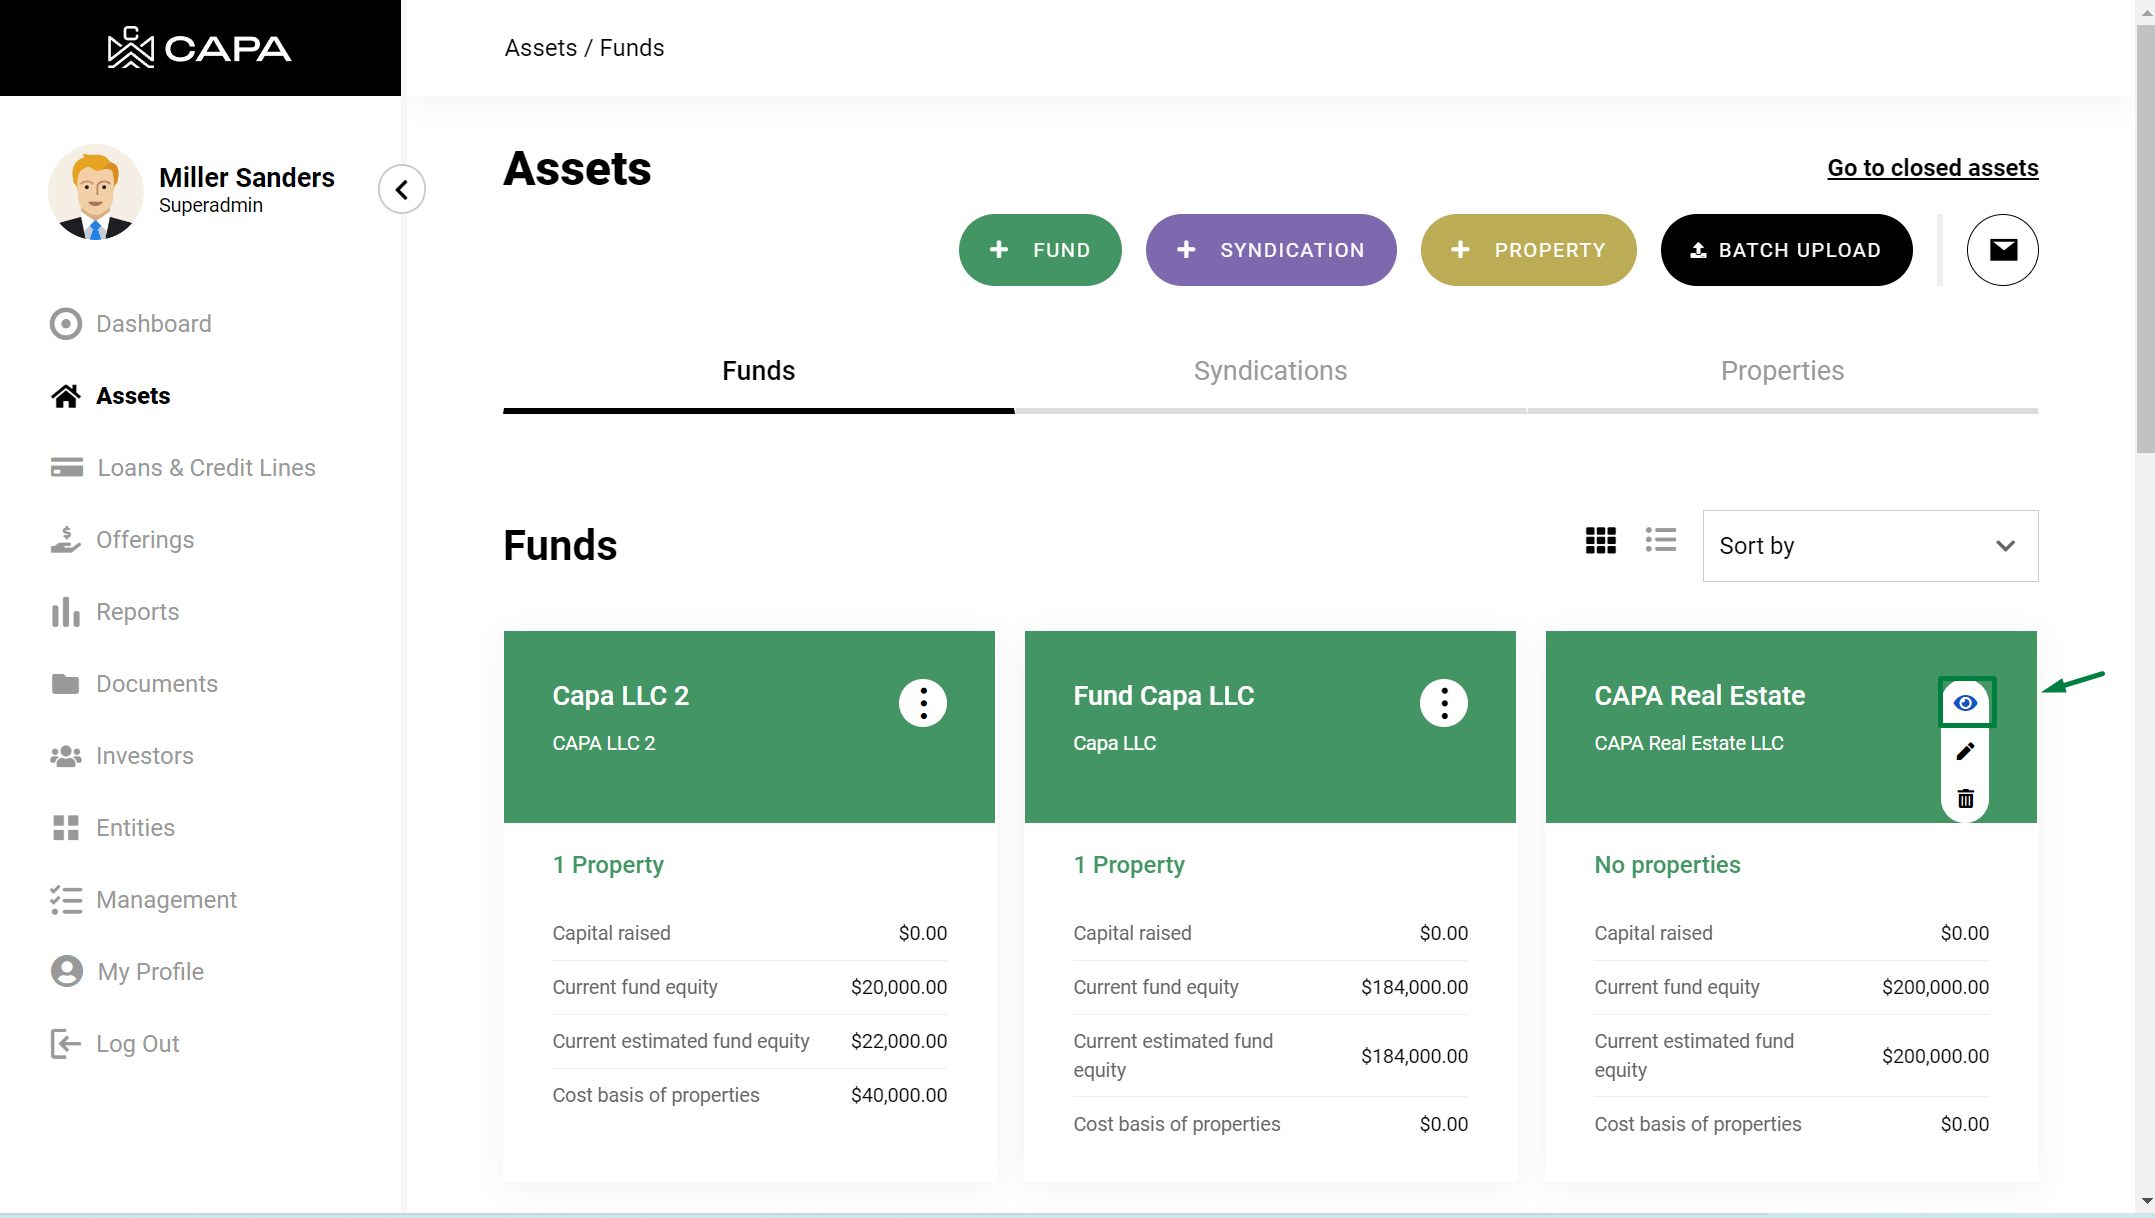
Task: Open three-dot menu on Capa LLC 2 card
Action: (922, 703)
